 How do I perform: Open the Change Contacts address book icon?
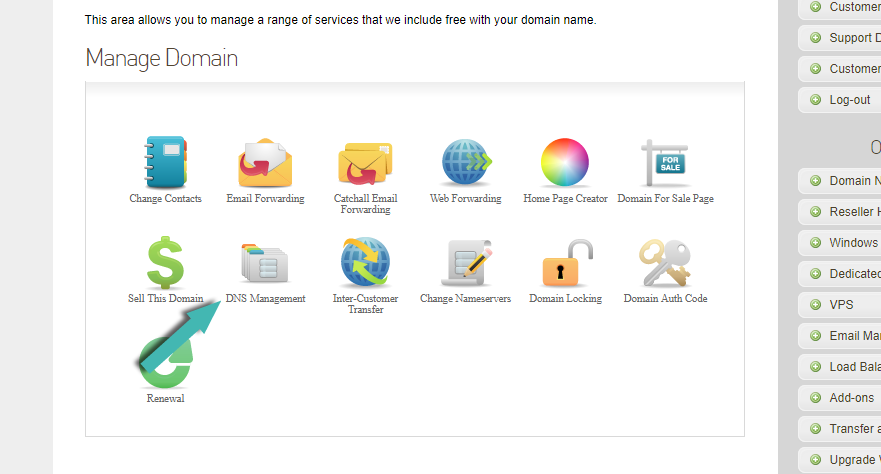[165, 162]
